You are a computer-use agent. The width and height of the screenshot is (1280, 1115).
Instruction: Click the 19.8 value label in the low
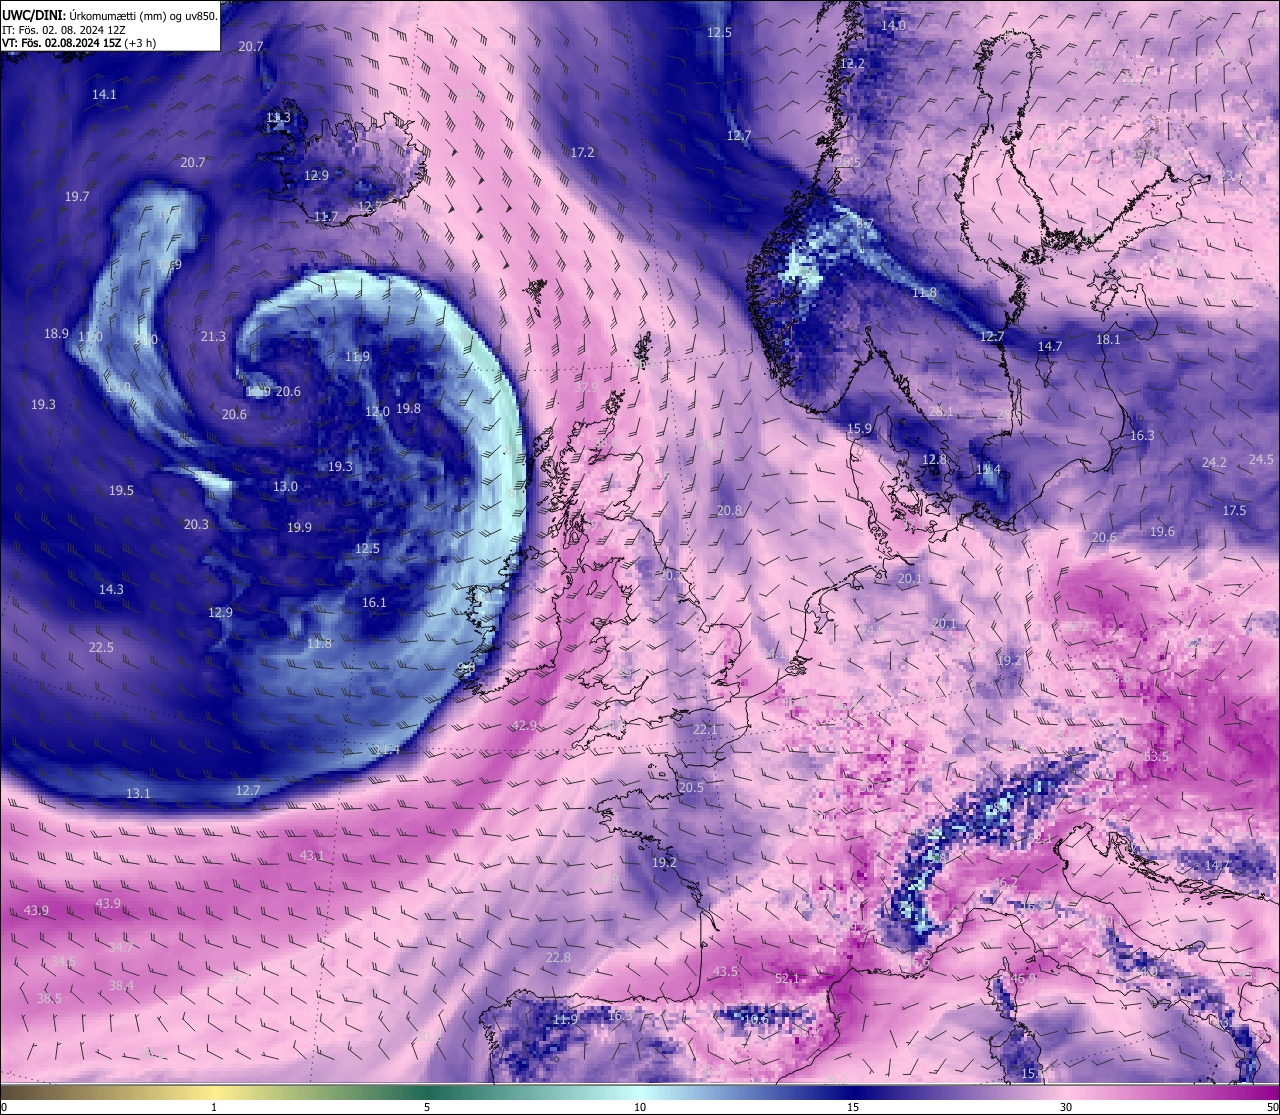408,409
